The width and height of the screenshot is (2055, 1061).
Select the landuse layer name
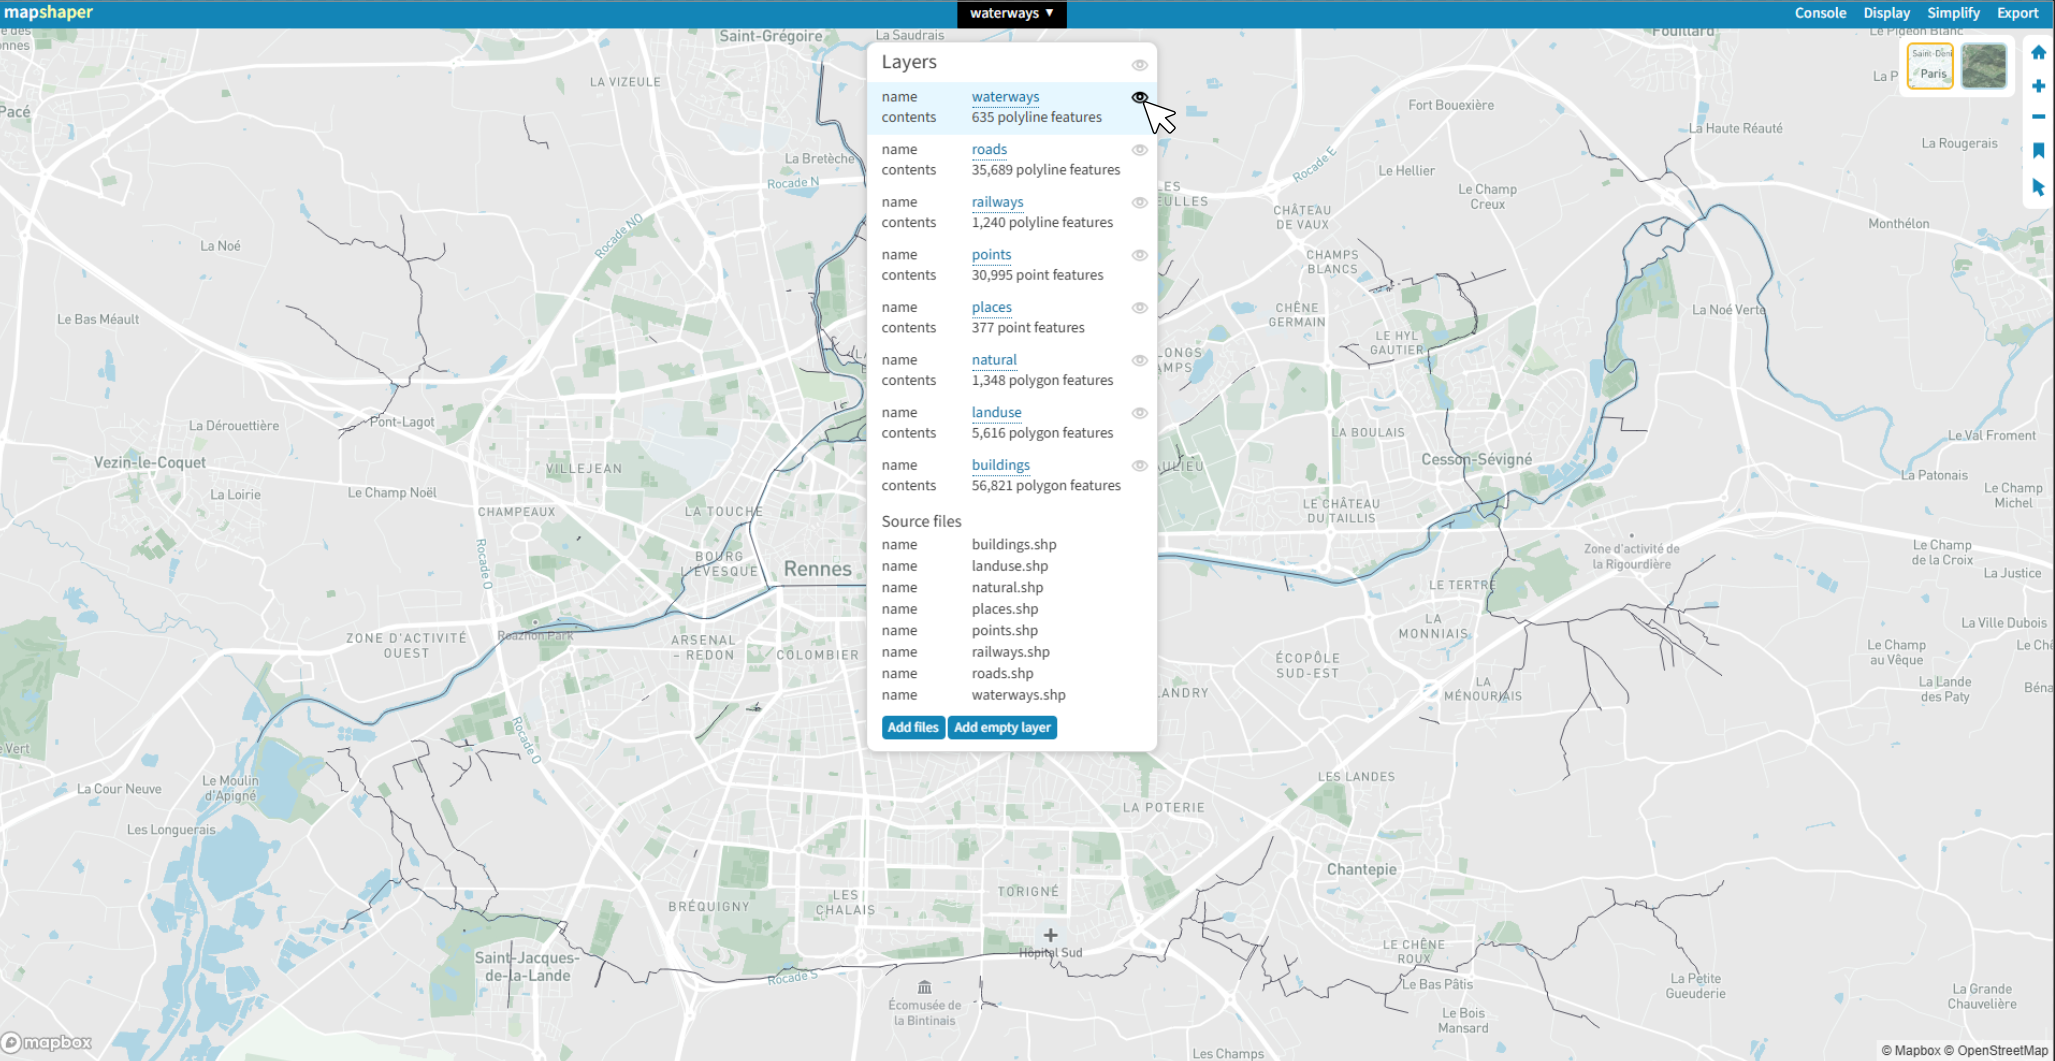pyautogui.click(x=996, y=412)
